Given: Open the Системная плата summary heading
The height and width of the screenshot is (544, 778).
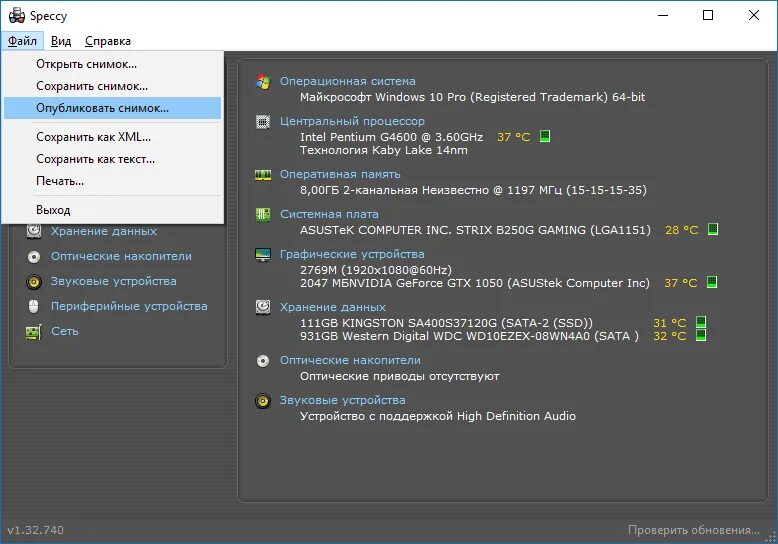Looking at the screenshot, I should 329,214.
